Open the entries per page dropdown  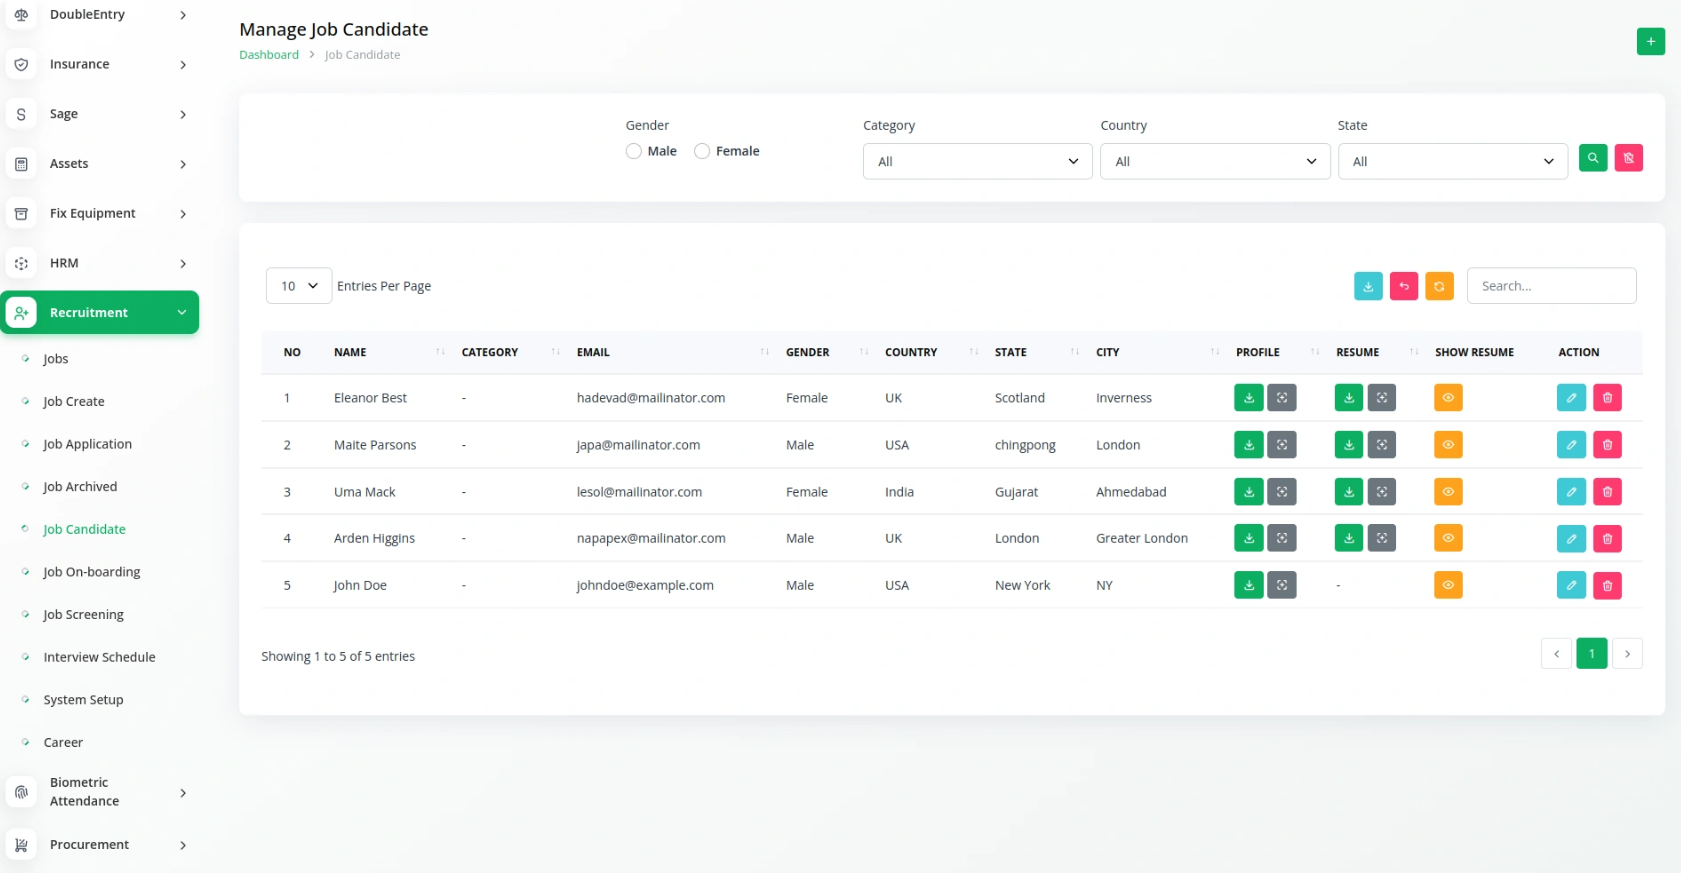click(299, 286)
